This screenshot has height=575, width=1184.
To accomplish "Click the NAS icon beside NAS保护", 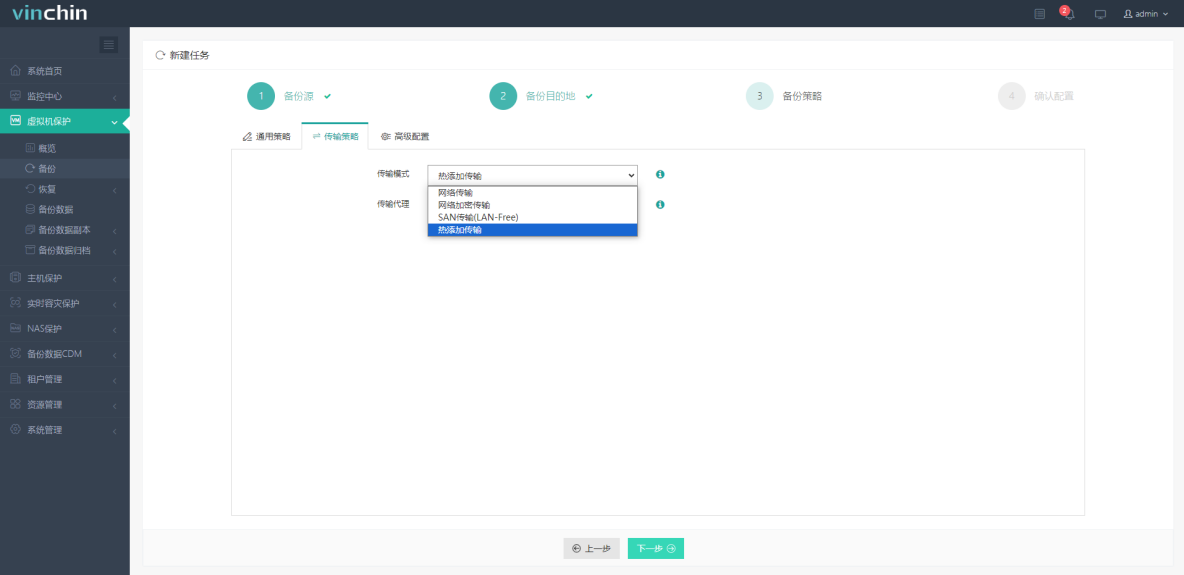I will [x=15, y=328].
